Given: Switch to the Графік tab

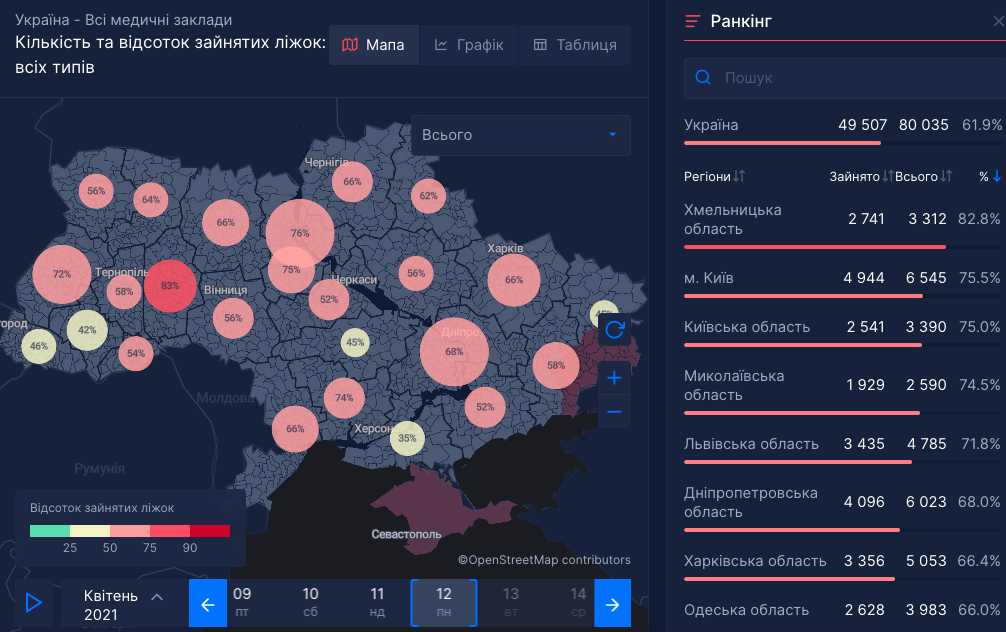Looking at the screenshot, I should pyautogui.click(x=468, y=45).
